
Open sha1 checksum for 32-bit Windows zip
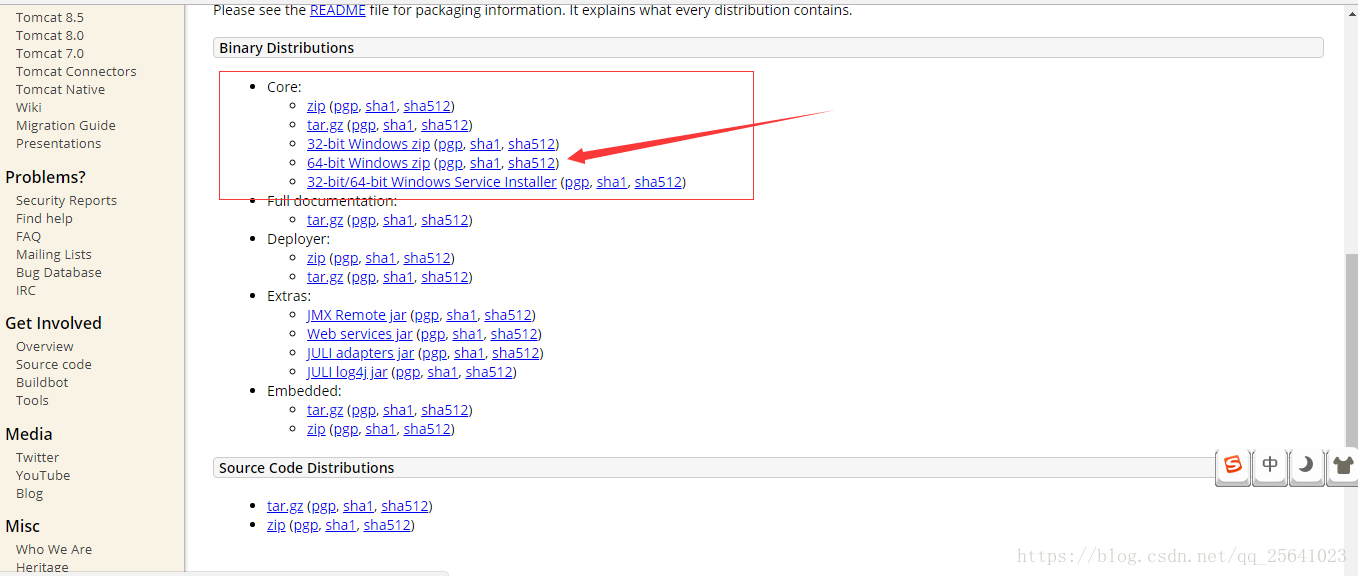[x=485, y=144]
